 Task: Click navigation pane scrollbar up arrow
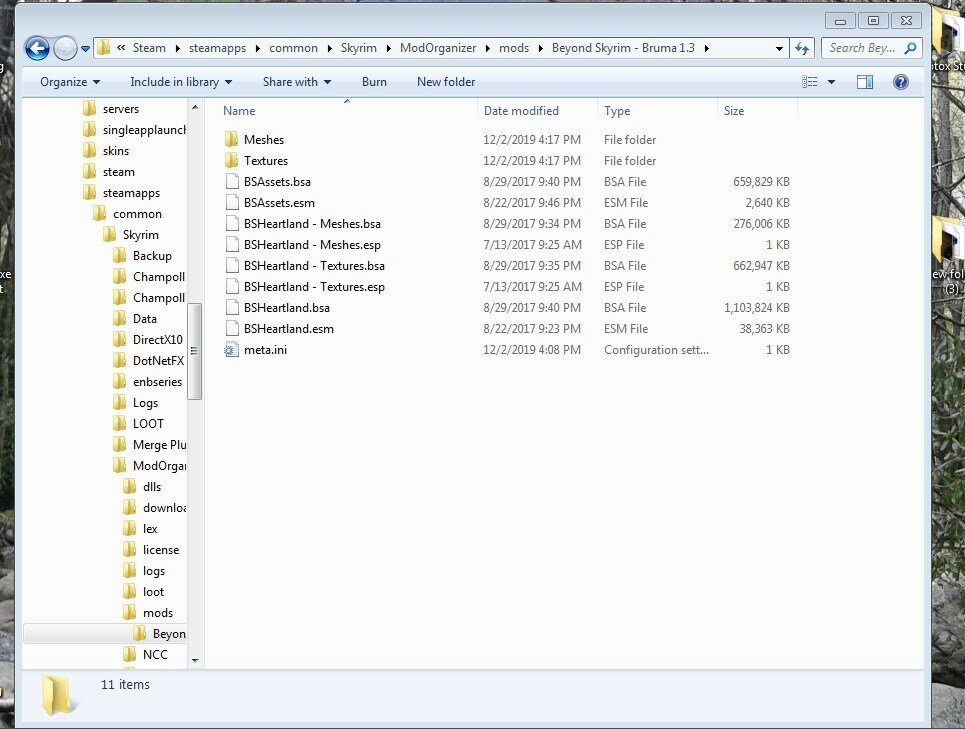coord(195,107)
